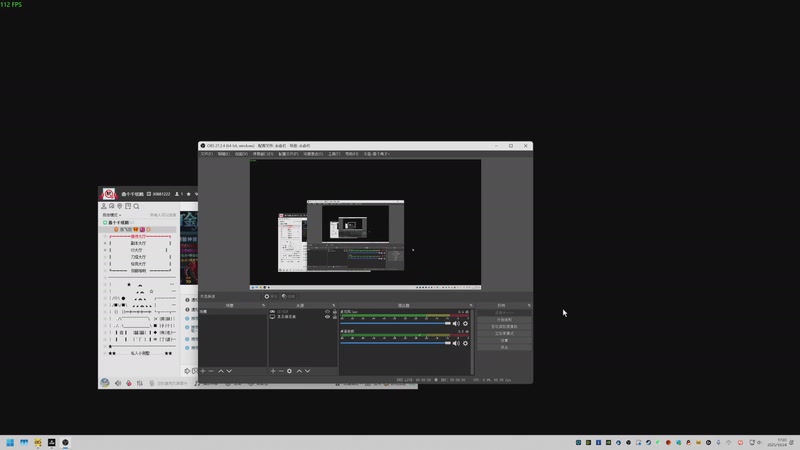Select the scene entry in the Scenes list
This screenshot has height=450, width=800.
point(233,311)
